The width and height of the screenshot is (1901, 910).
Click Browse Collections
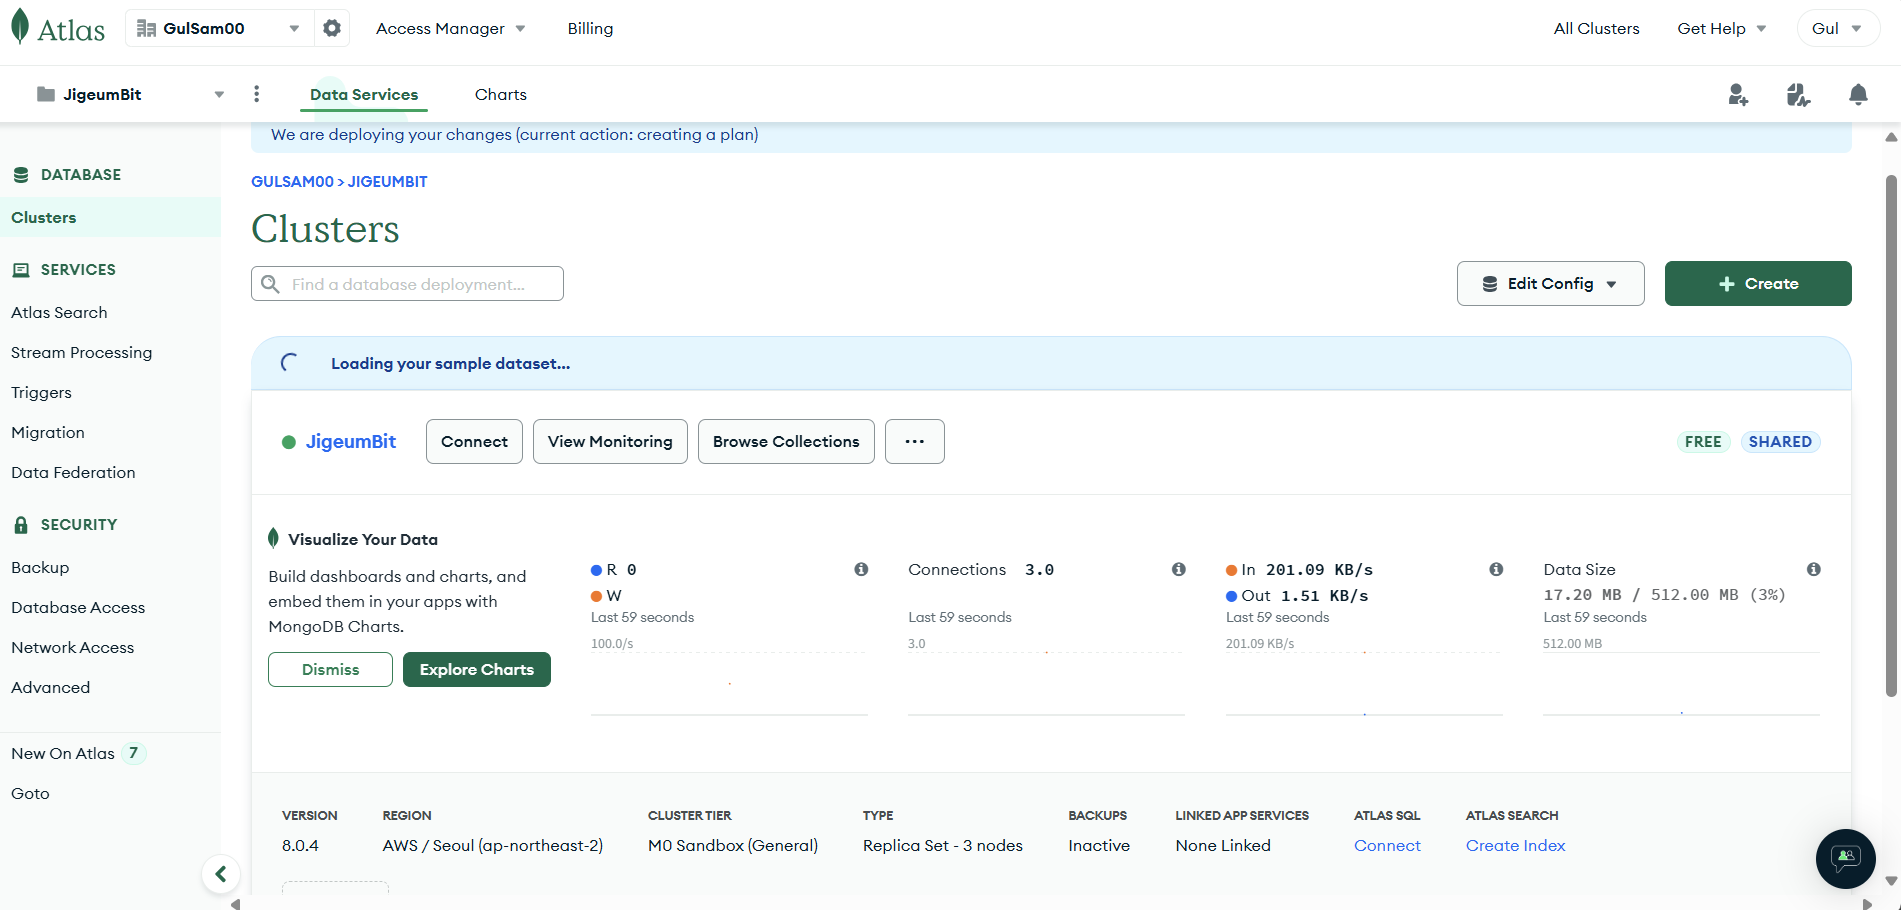[x=786, y=441]
